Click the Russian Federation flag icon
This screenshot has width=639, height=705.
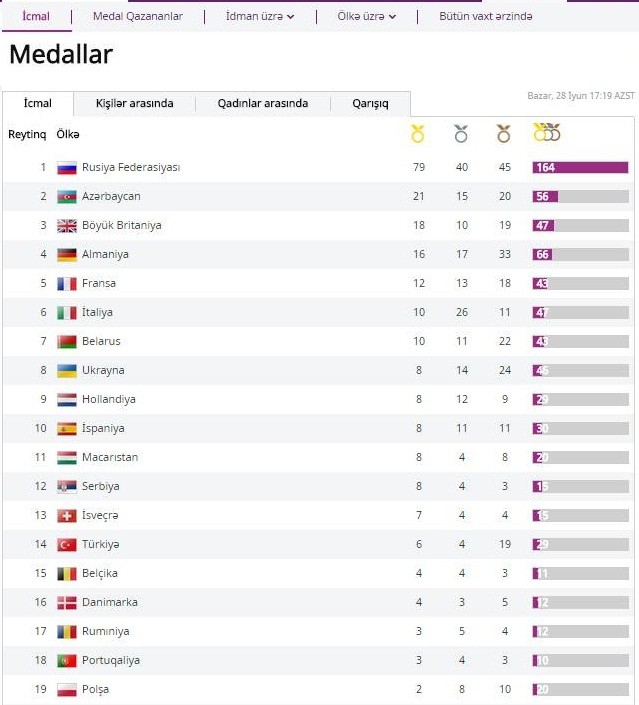tap(67, 168)
